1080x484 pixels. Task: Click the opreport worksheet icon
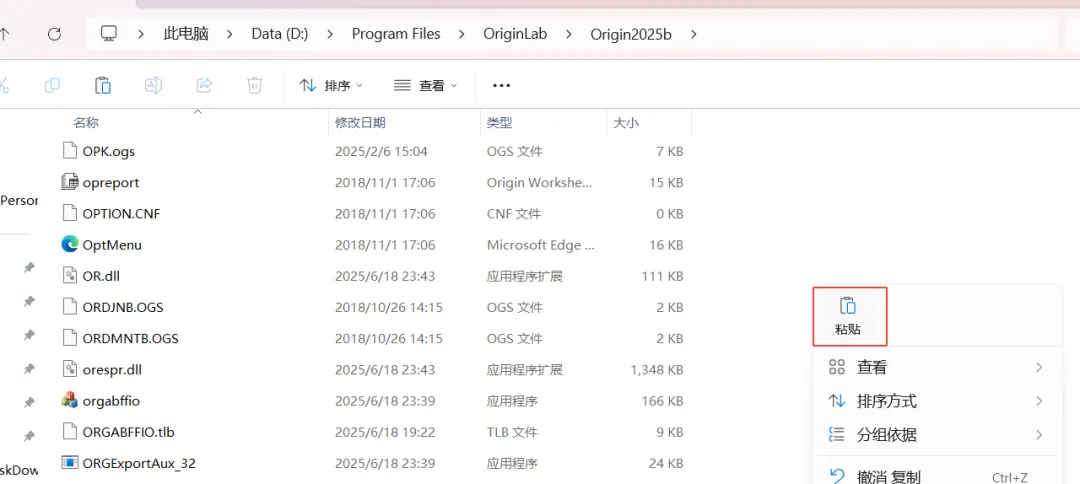tap(69, 182)
